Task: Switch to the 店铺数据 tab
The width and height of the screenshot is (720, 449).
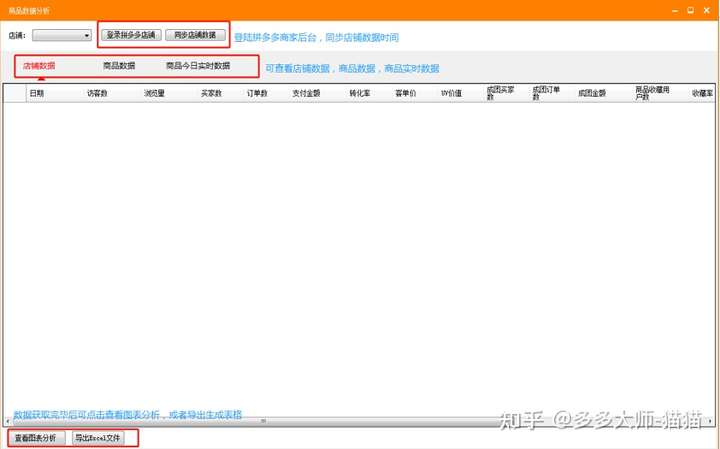Action: [x=39, y=66]
